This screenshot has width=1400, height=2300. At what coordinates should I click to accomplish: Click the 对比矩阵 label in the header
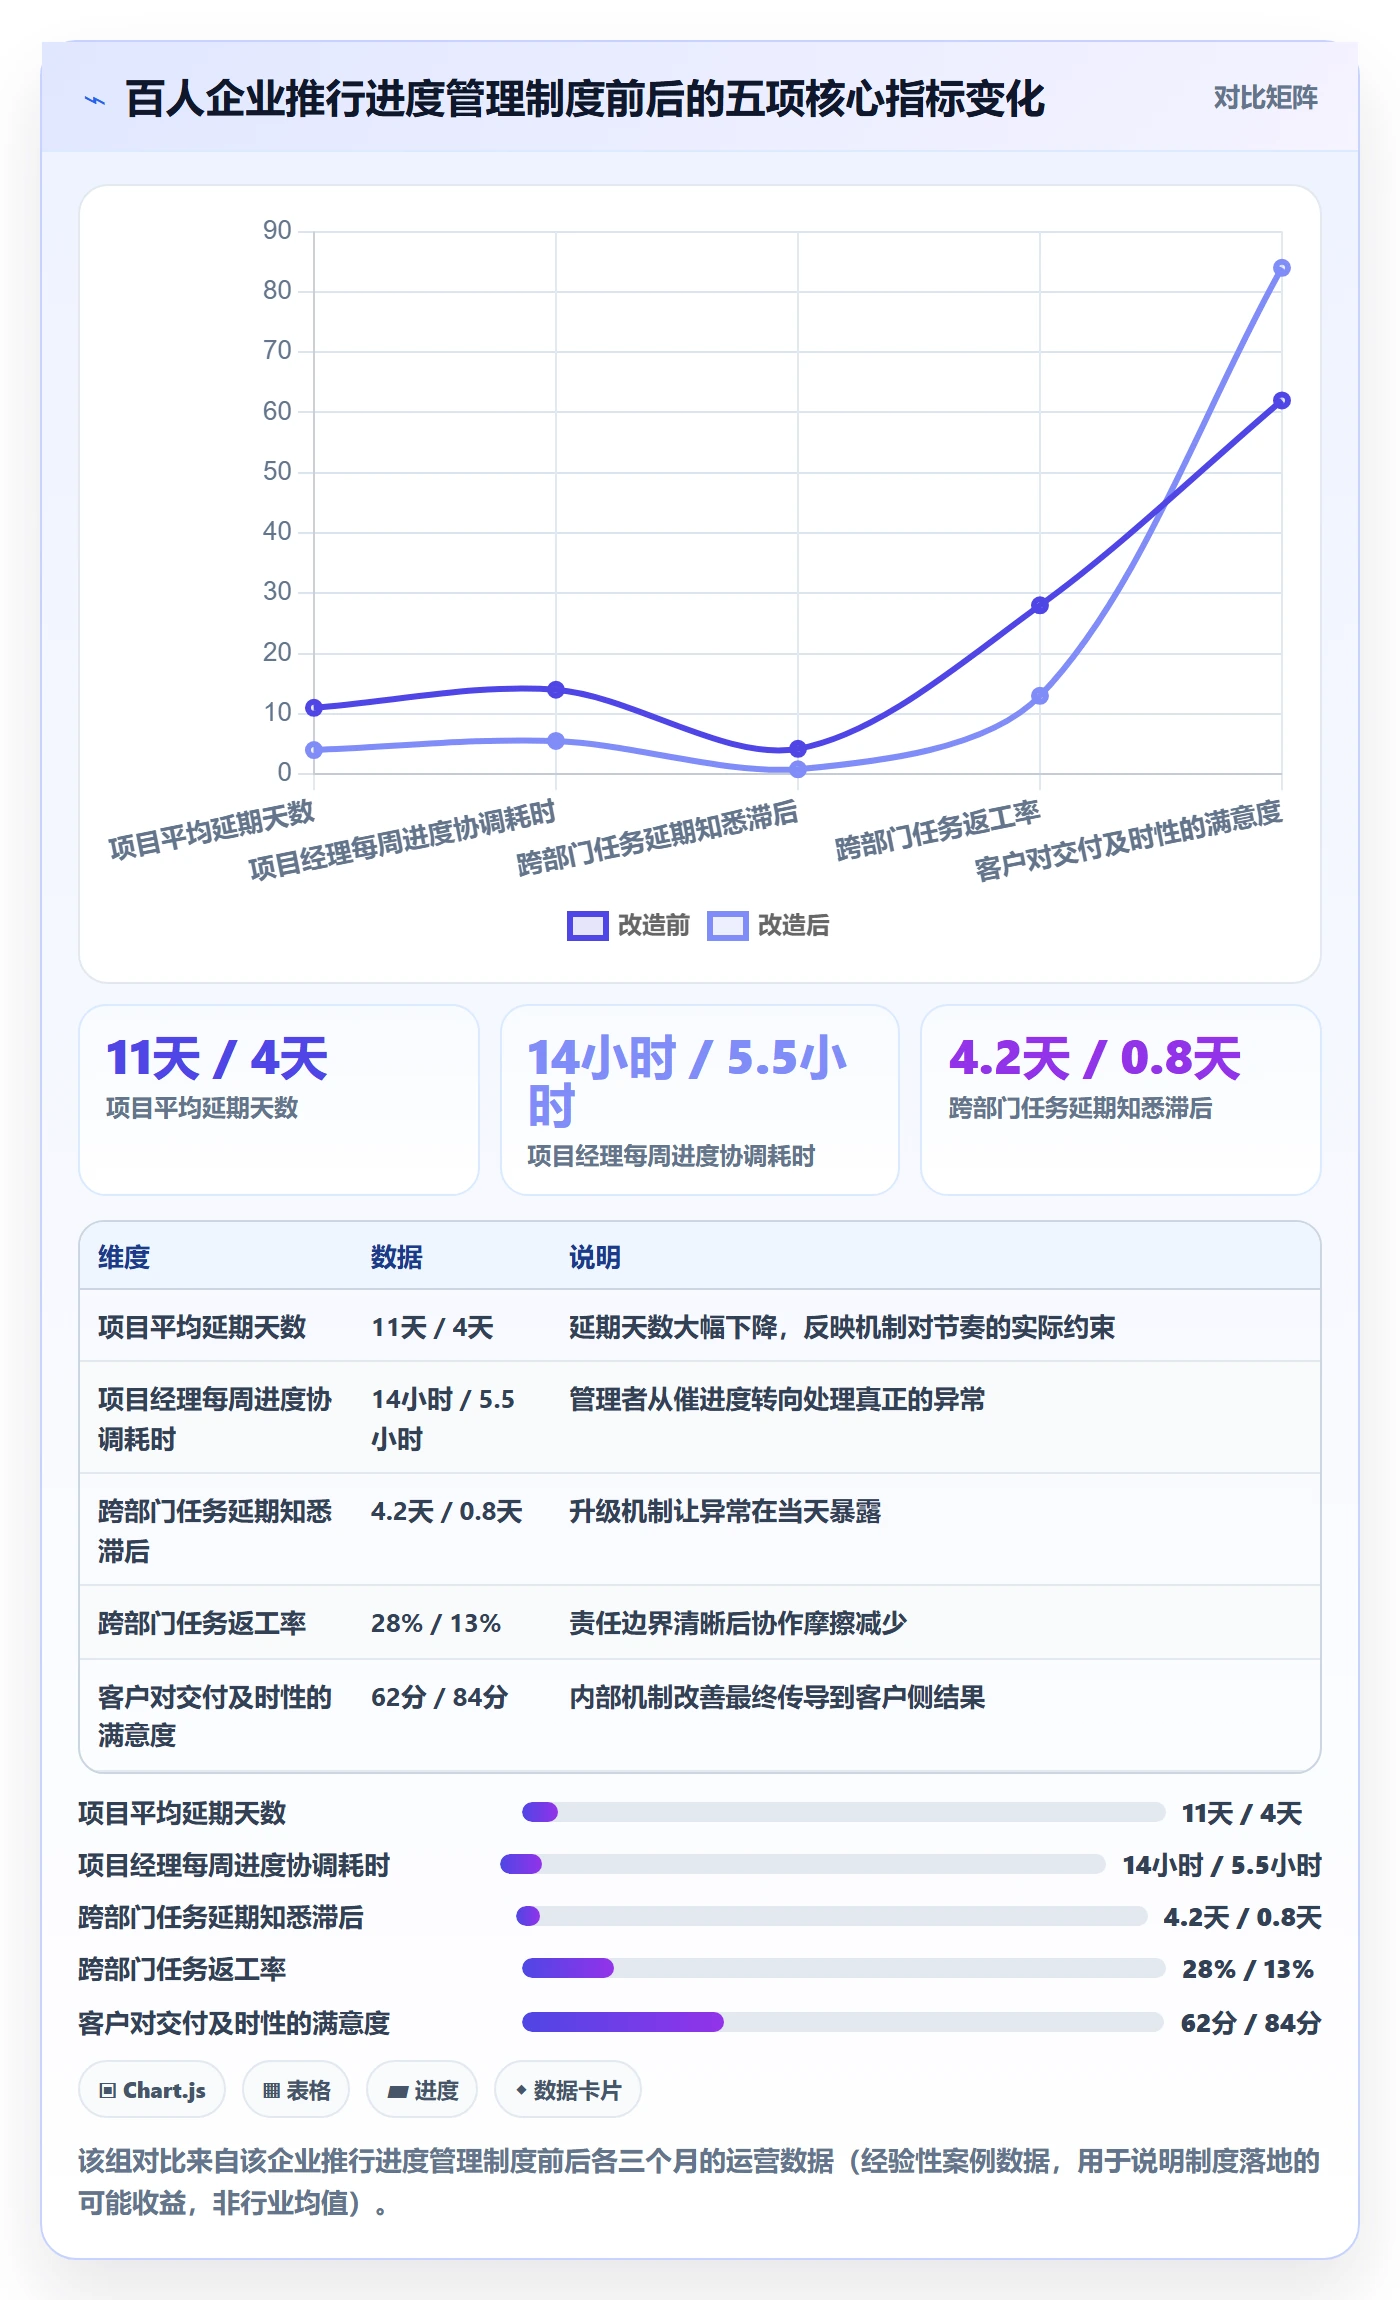[1265, 98]
